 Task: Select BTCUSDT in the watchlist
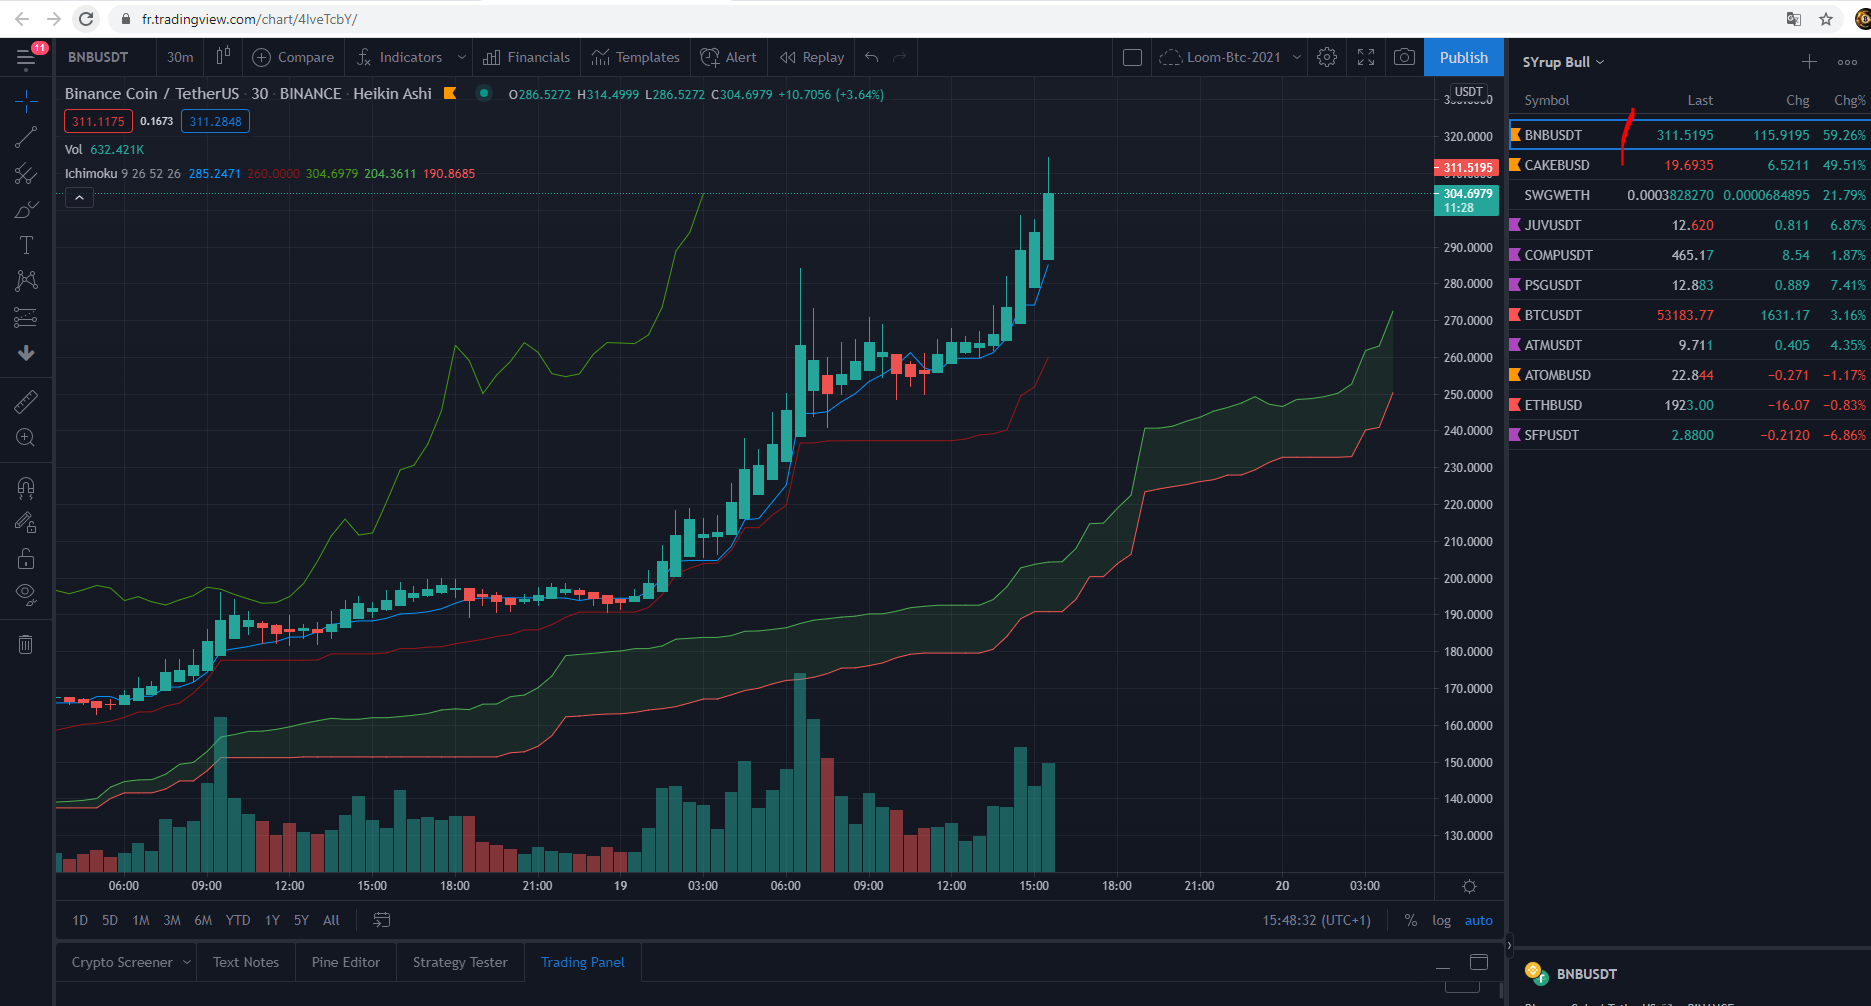pos(1689,315)
